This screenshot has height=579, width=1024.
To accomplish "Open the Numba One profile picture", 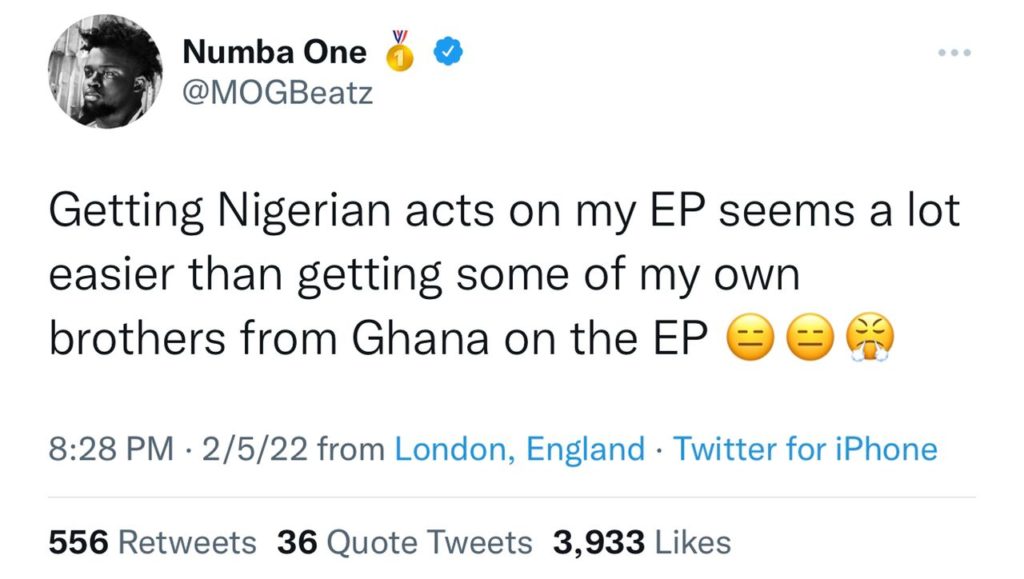I will 105,71.
